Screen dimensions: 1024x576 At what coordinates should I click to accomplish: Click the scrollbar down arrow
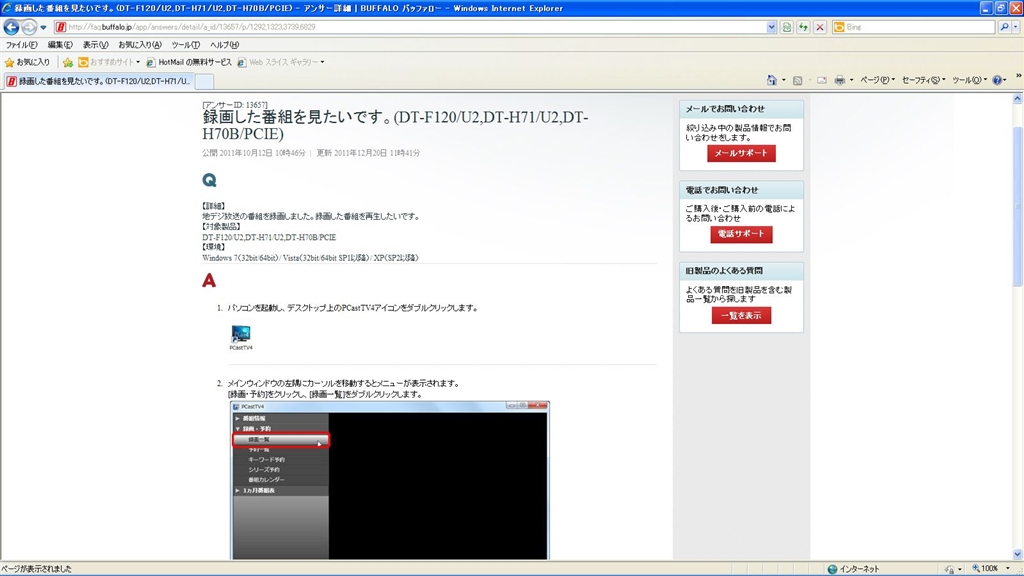coord(1017,554)
